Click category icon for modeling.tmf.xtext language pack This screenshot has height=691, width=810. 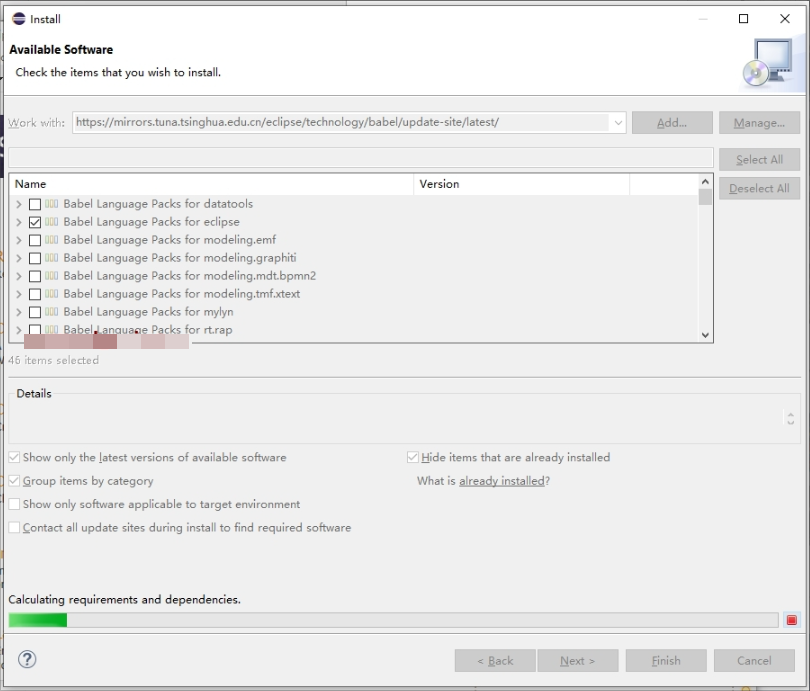pyautogui.click(x=51, y=294)
